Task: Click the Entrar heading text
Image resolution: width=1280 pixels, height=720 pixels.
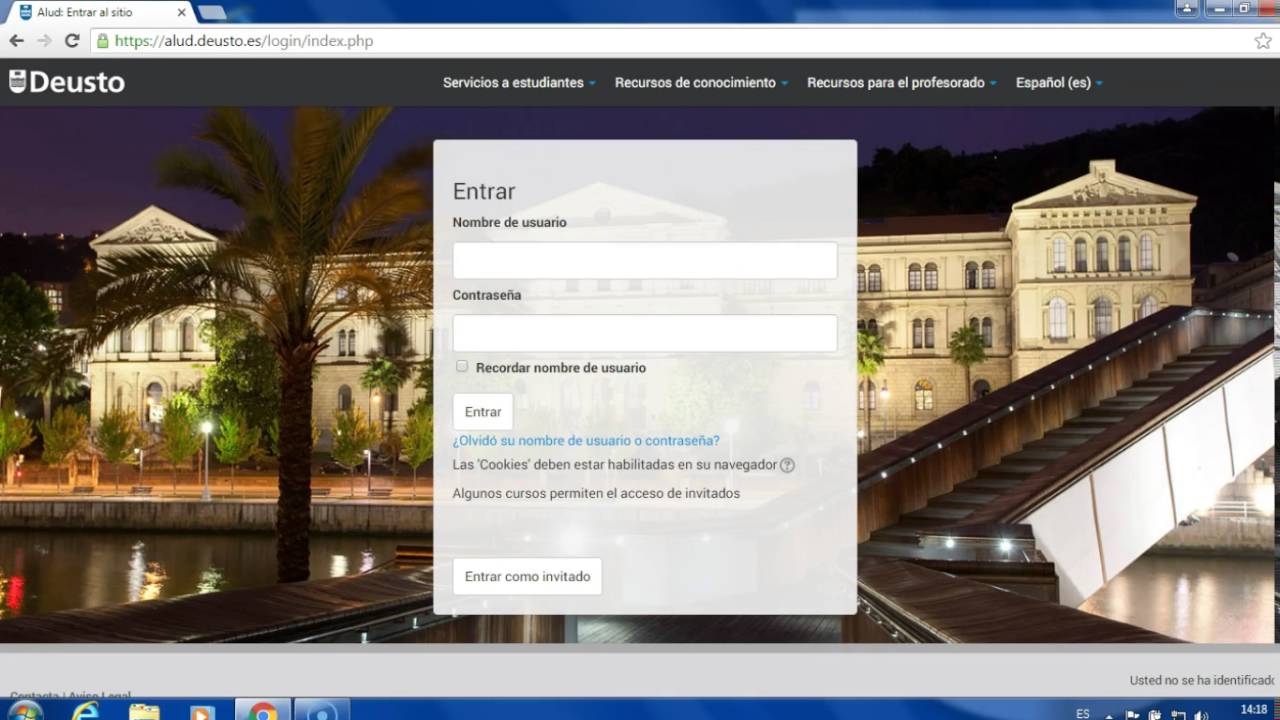Action: click(484, 191)
